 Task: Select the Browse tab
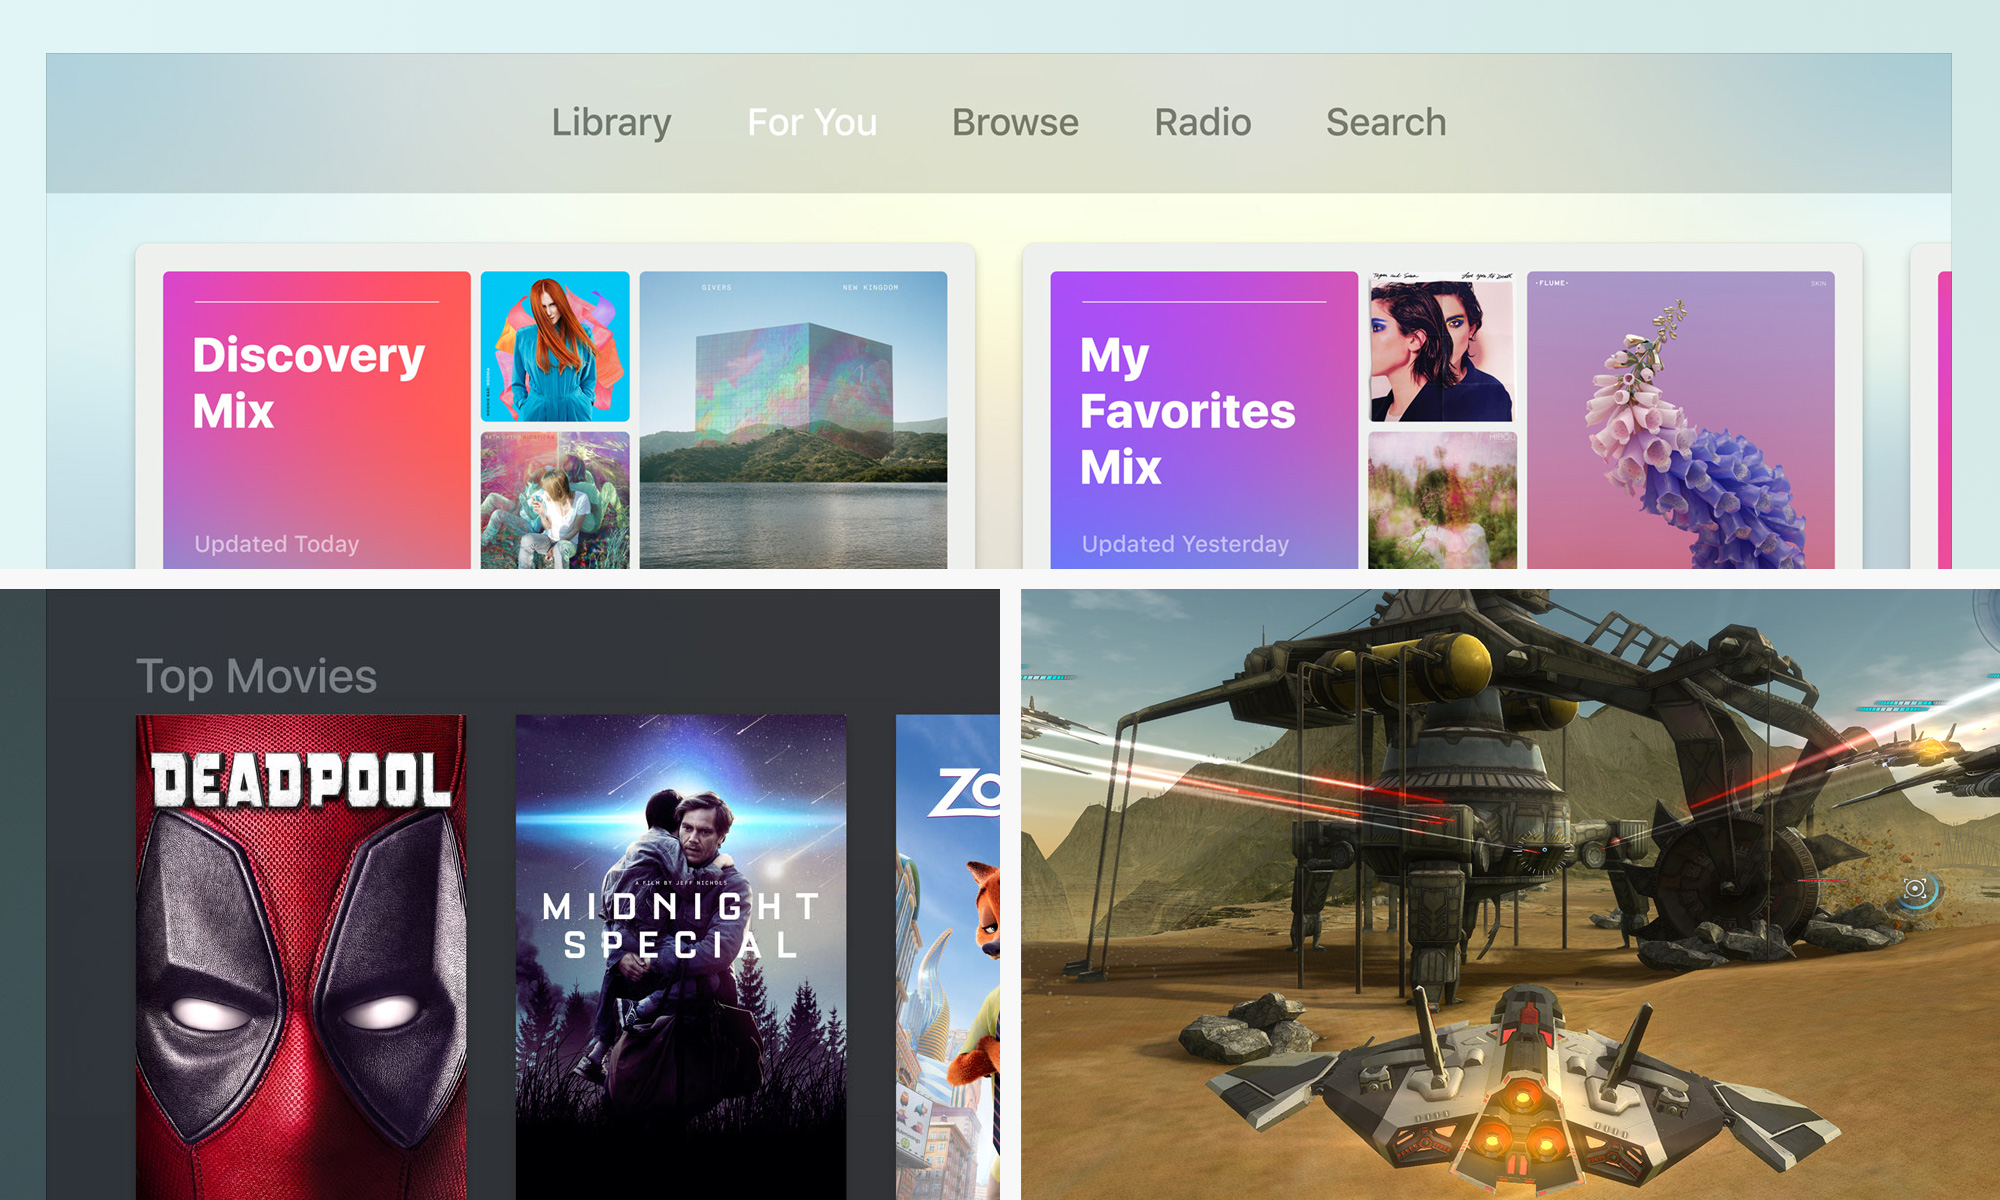tap(1015, 123)
